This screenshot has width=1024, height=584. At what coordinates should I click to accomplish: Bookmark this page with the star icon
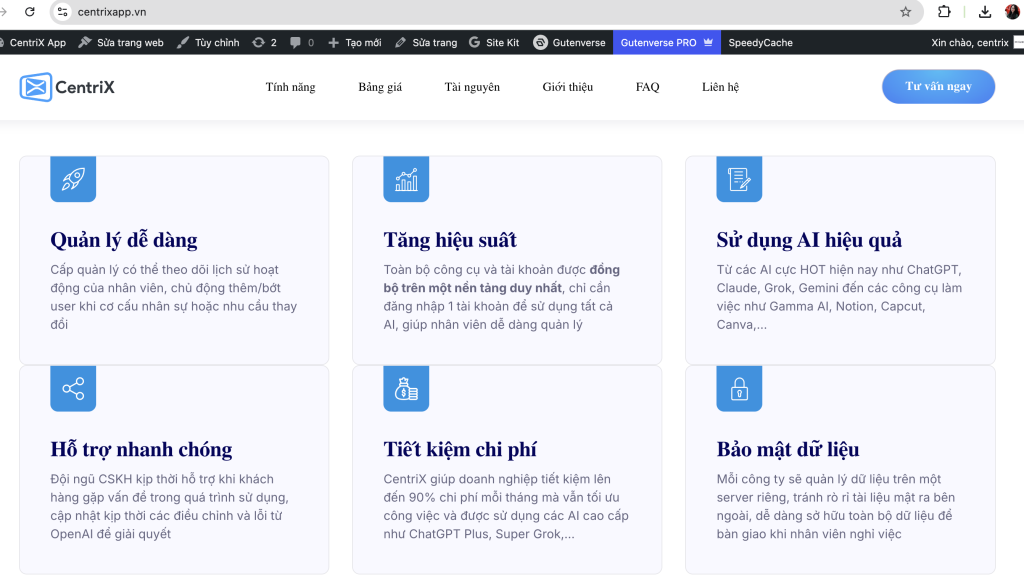click(x=905, y=12)
